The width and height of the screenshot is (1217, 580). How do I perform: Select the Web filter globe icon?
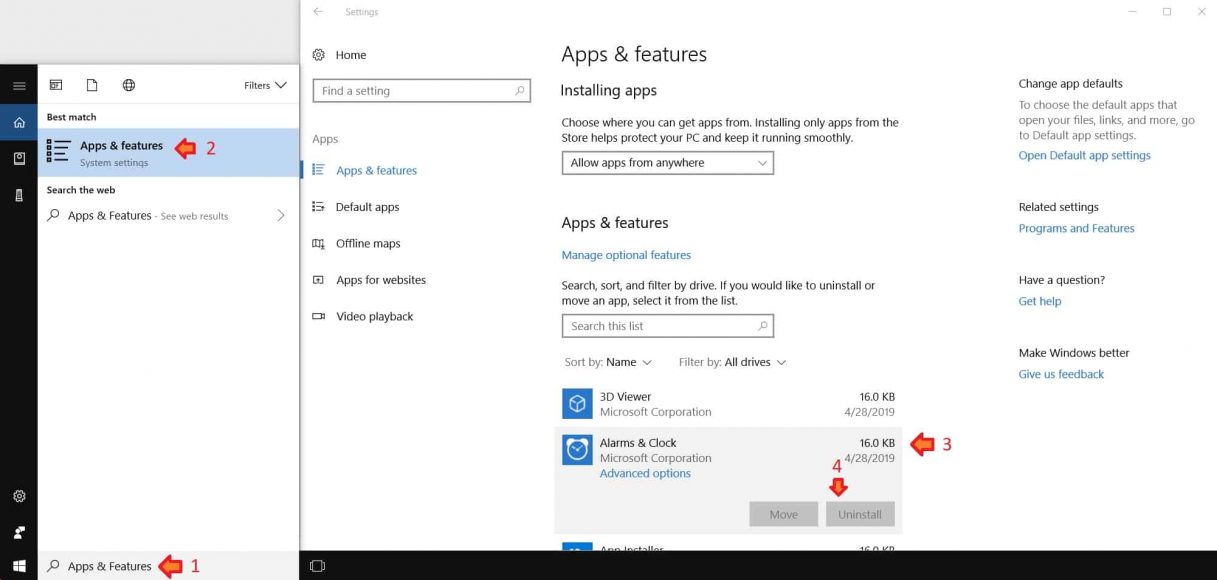[x=128, y=85]
